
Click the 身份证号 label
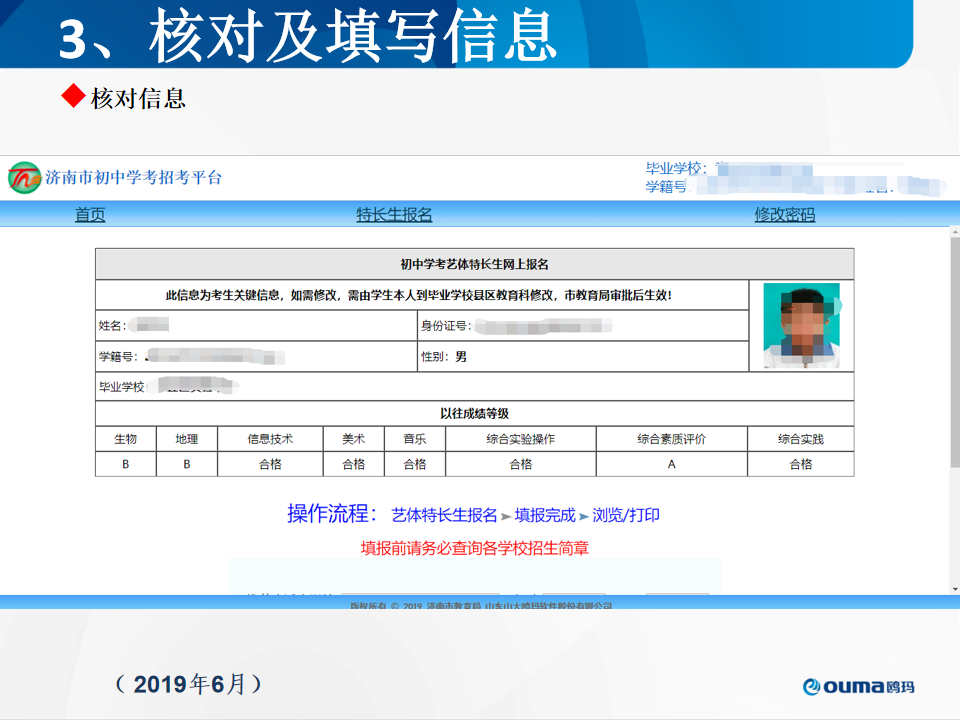[x=446, y=326]
